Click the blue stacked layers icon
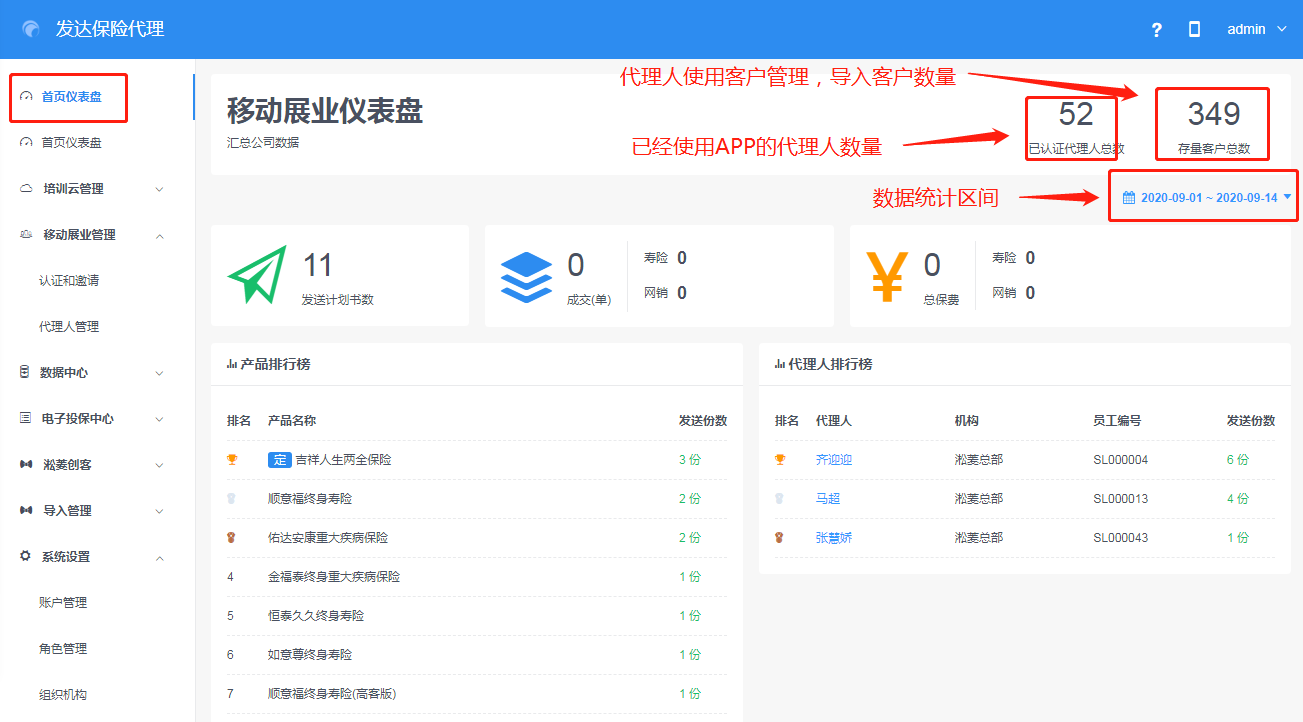The height and width of the screenshot is (722, 1303). [526, 275]
